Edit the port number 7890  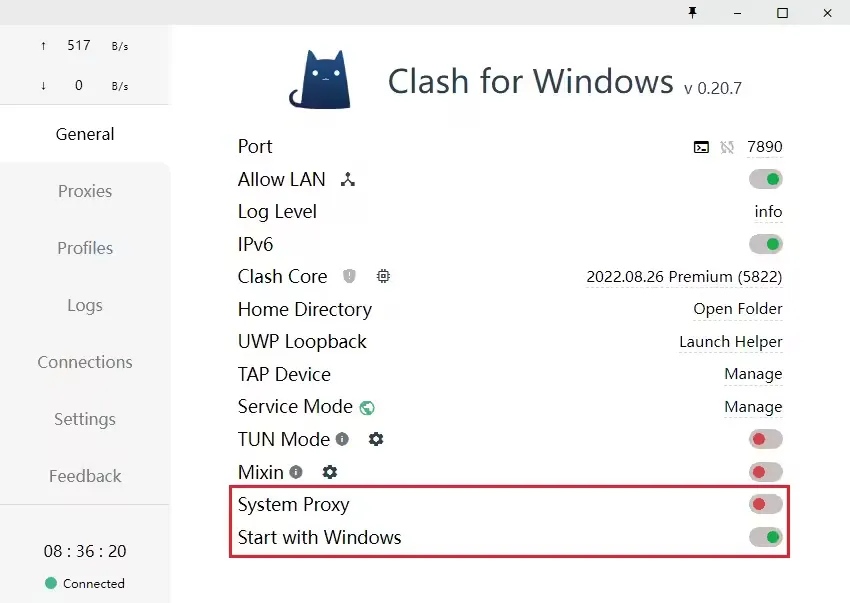pyautogui.click(x=764, y=147)
